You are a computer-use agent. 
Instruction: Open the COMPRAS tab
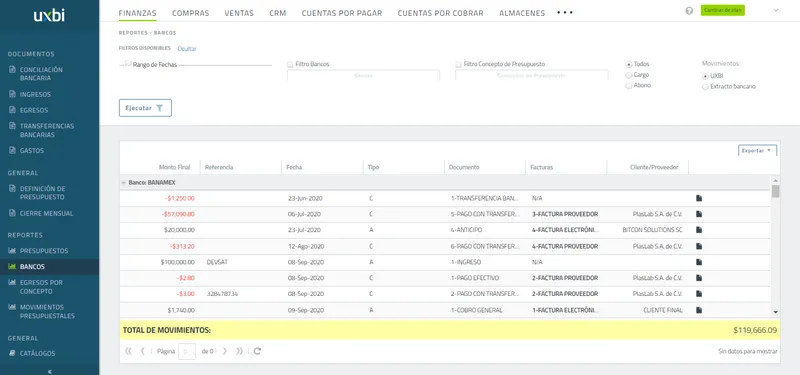(190, 13)
